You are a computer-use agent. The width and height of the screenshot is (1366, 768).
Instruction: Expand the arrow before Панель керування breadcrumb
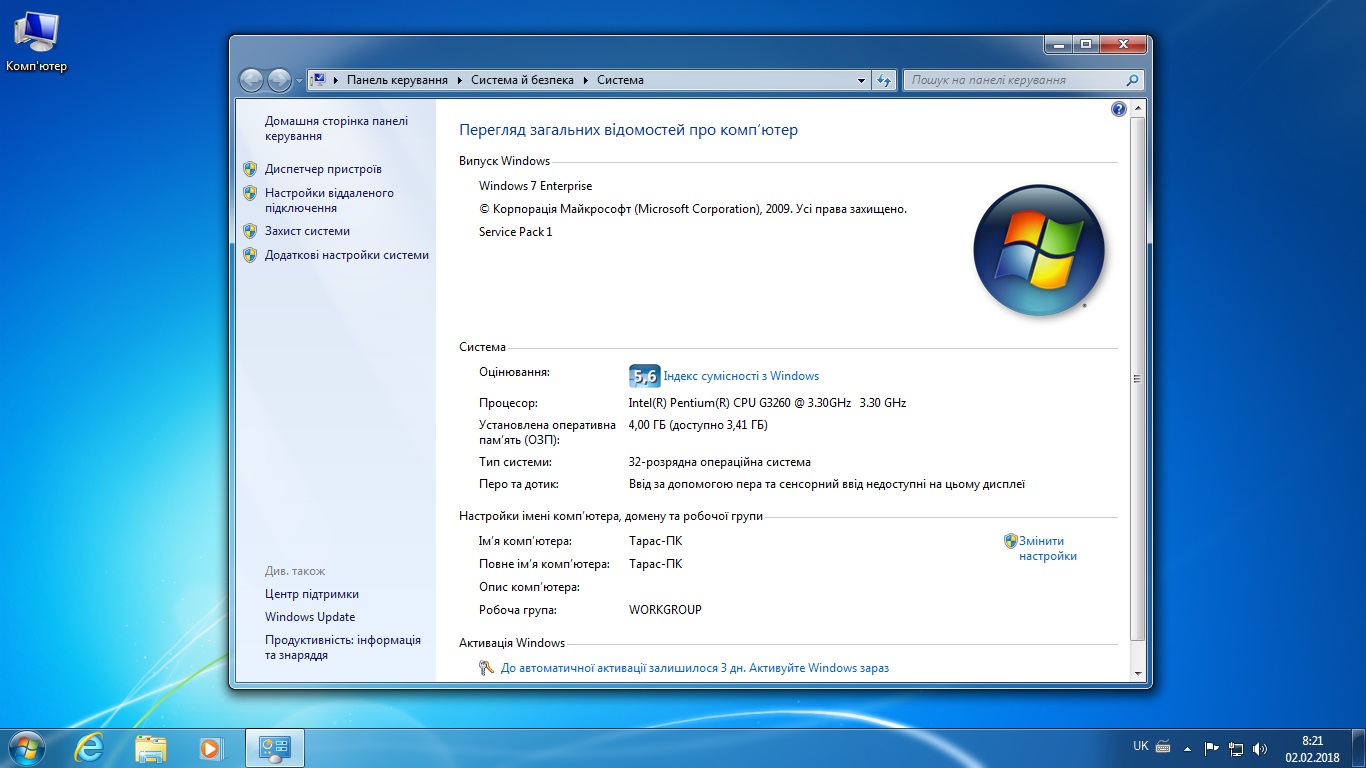click(x=336, y=80)
